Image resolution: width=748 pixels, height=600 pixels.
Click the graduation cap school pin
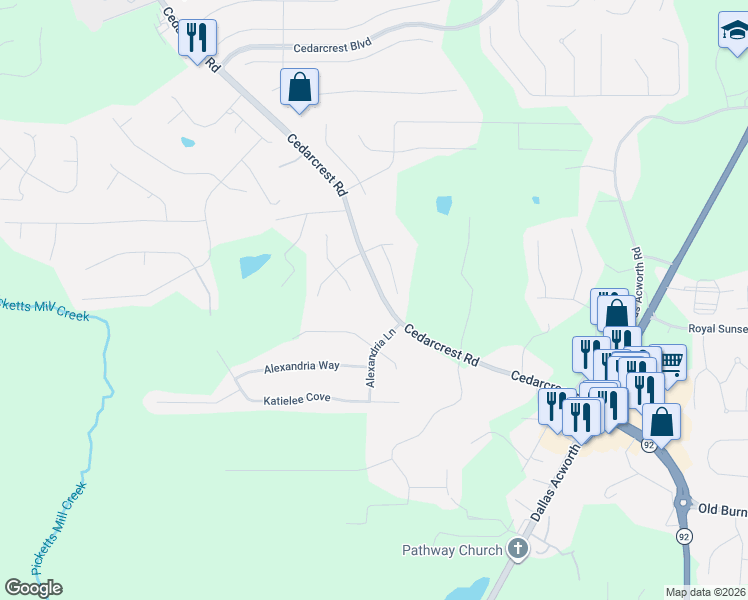click(x=736, y=32)
